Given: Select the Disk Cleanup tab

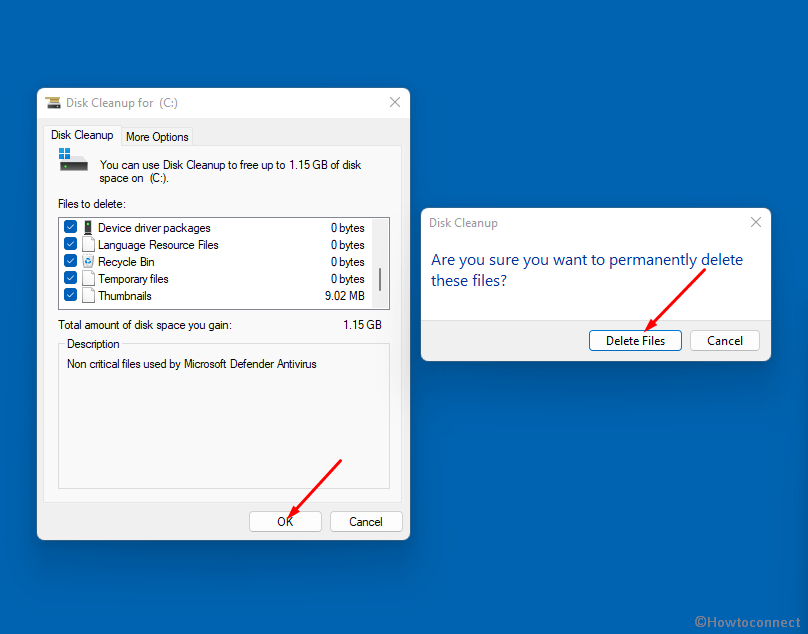Looking at the screenshot, I should (x=82, y=135).
